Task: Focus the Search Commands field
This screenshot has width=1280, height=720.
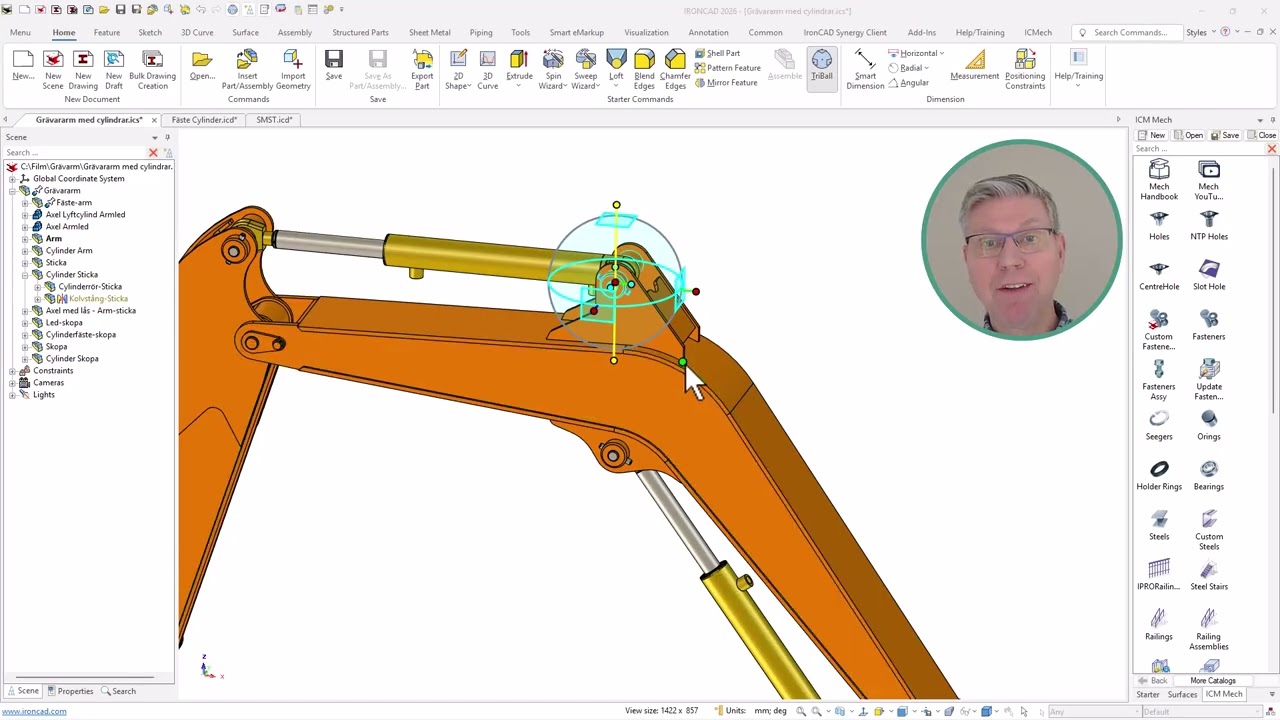Action: 1129,32
